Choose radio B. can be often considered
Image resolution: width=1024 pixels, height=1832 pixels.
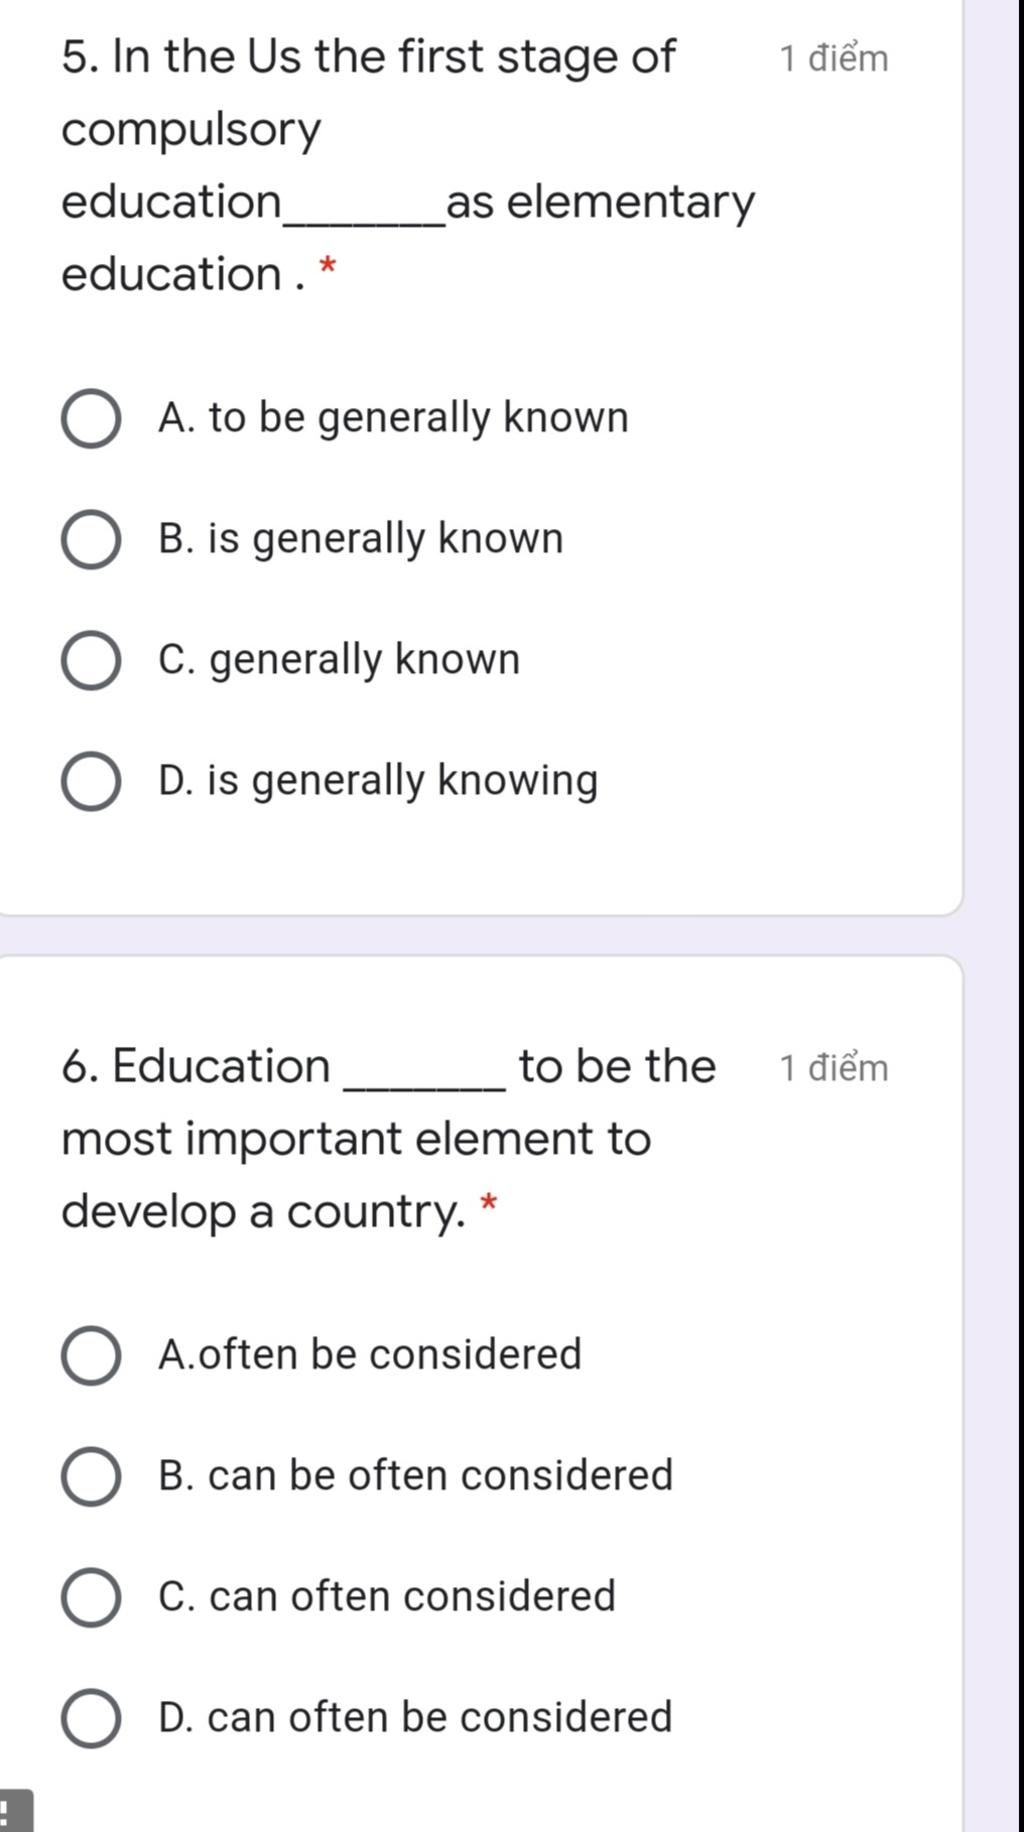tap(91, 1476)
